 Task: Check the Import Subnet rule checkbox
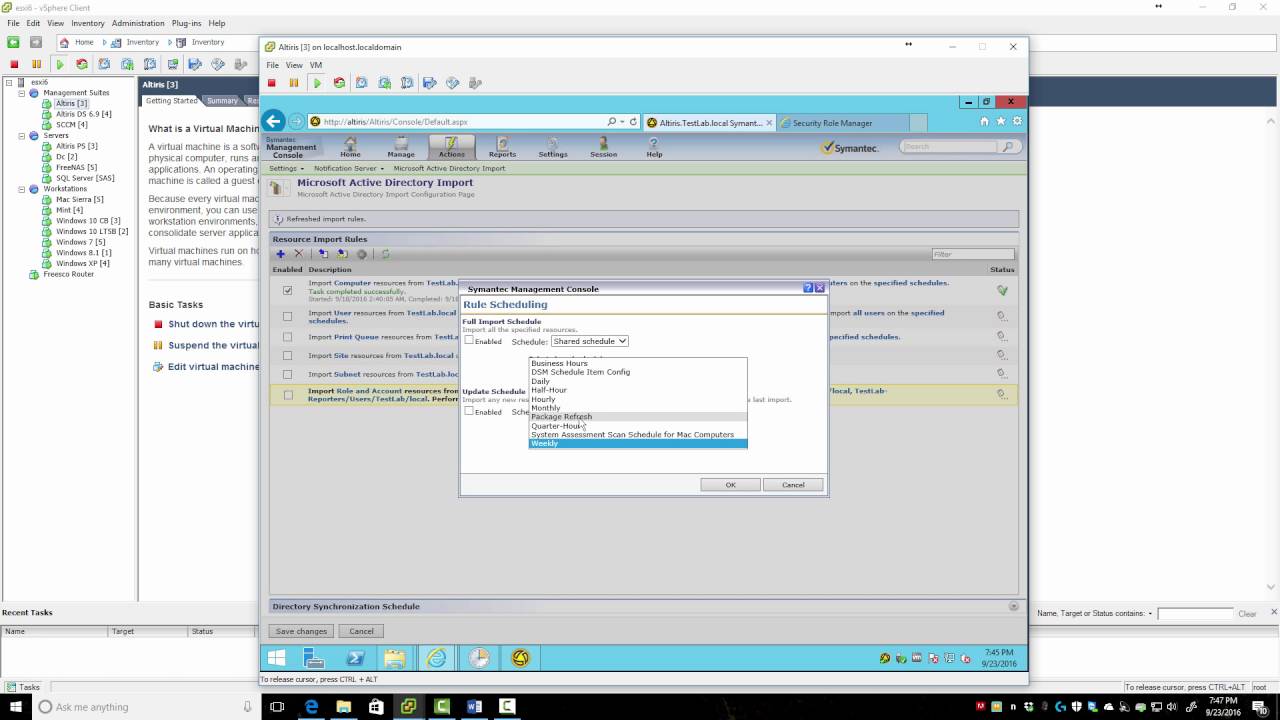pyautogui.click(x=287, y=374)
